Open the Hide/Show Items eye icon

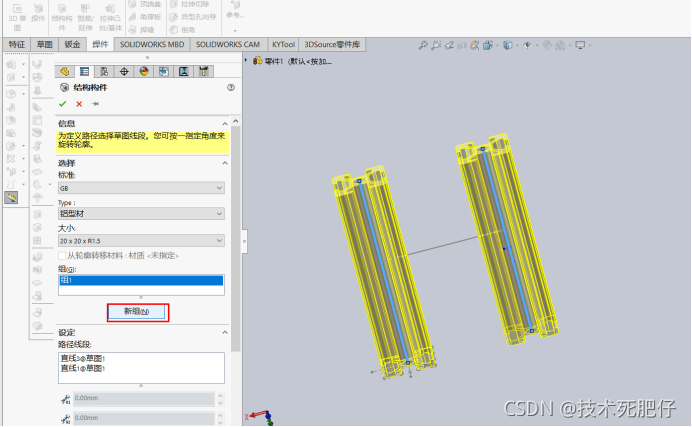click(527, 45)
